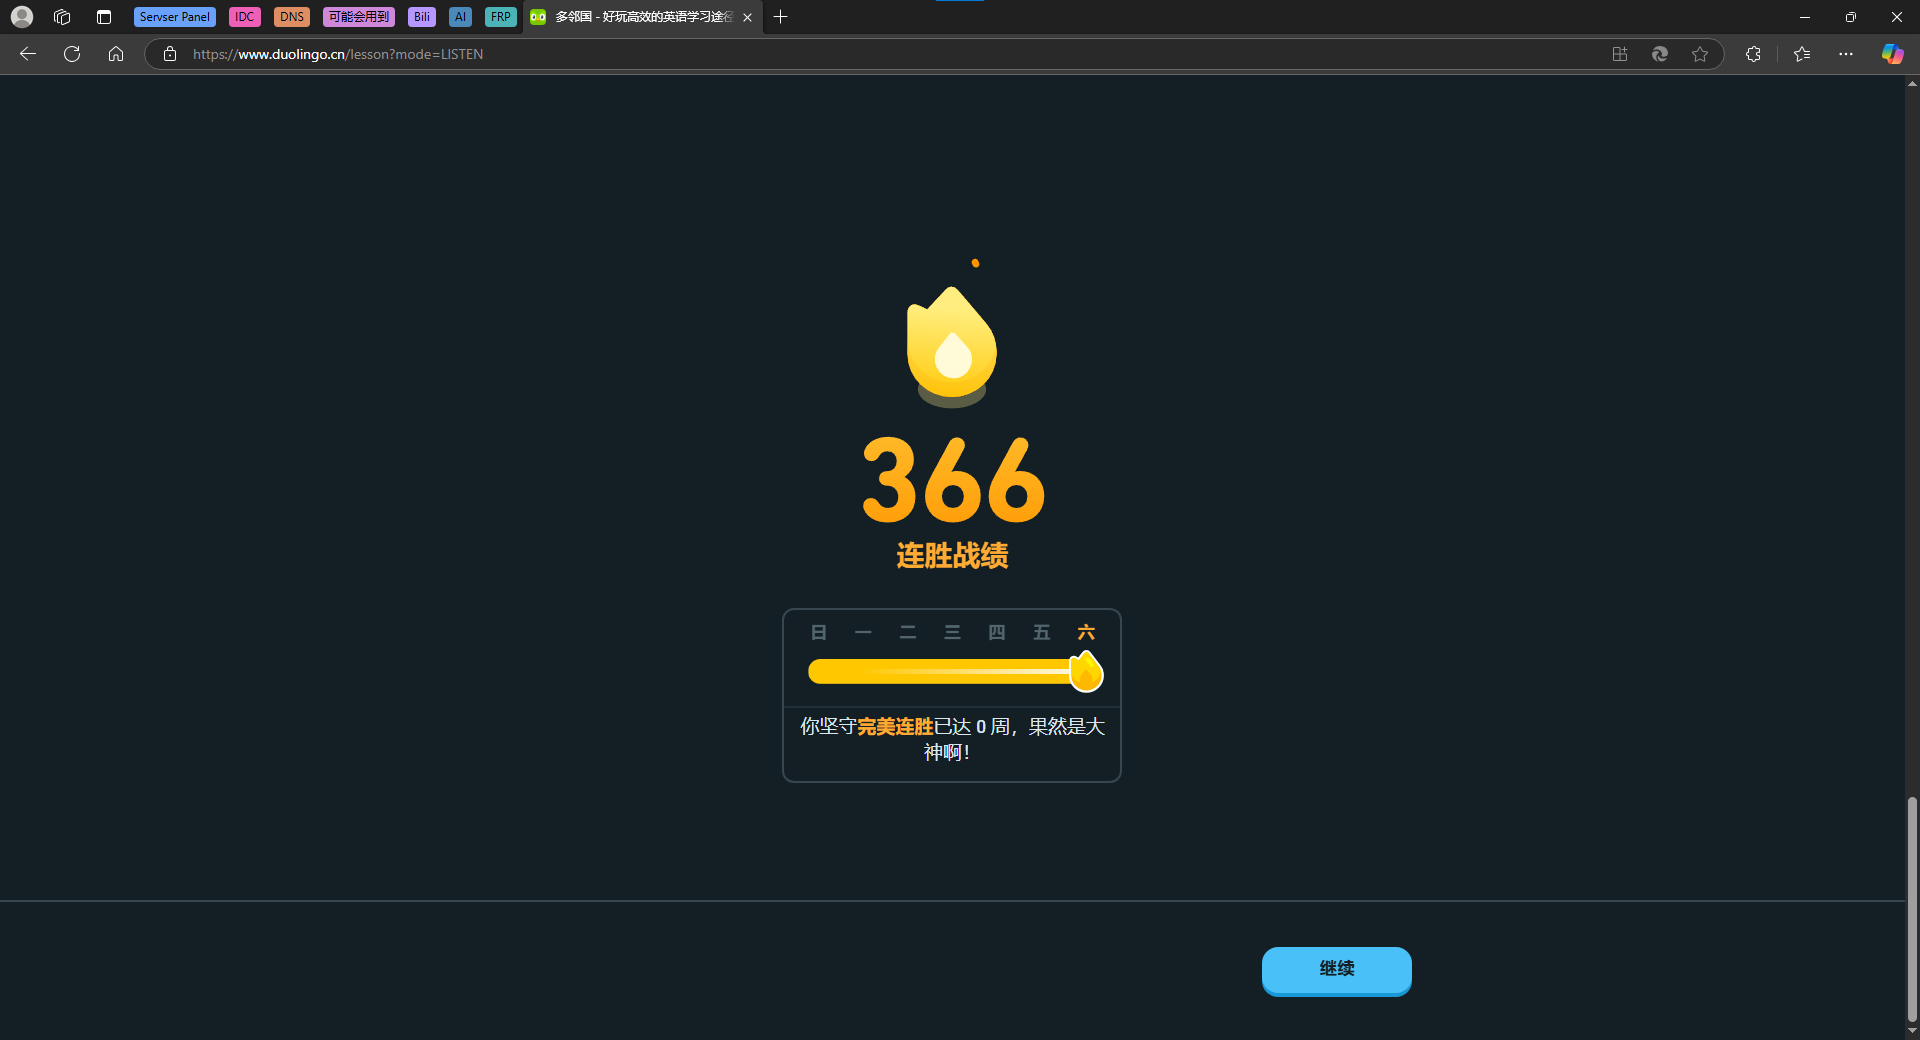Expand the FRP tab group
Screen dimensions: 1920x1040
point(500,17)
